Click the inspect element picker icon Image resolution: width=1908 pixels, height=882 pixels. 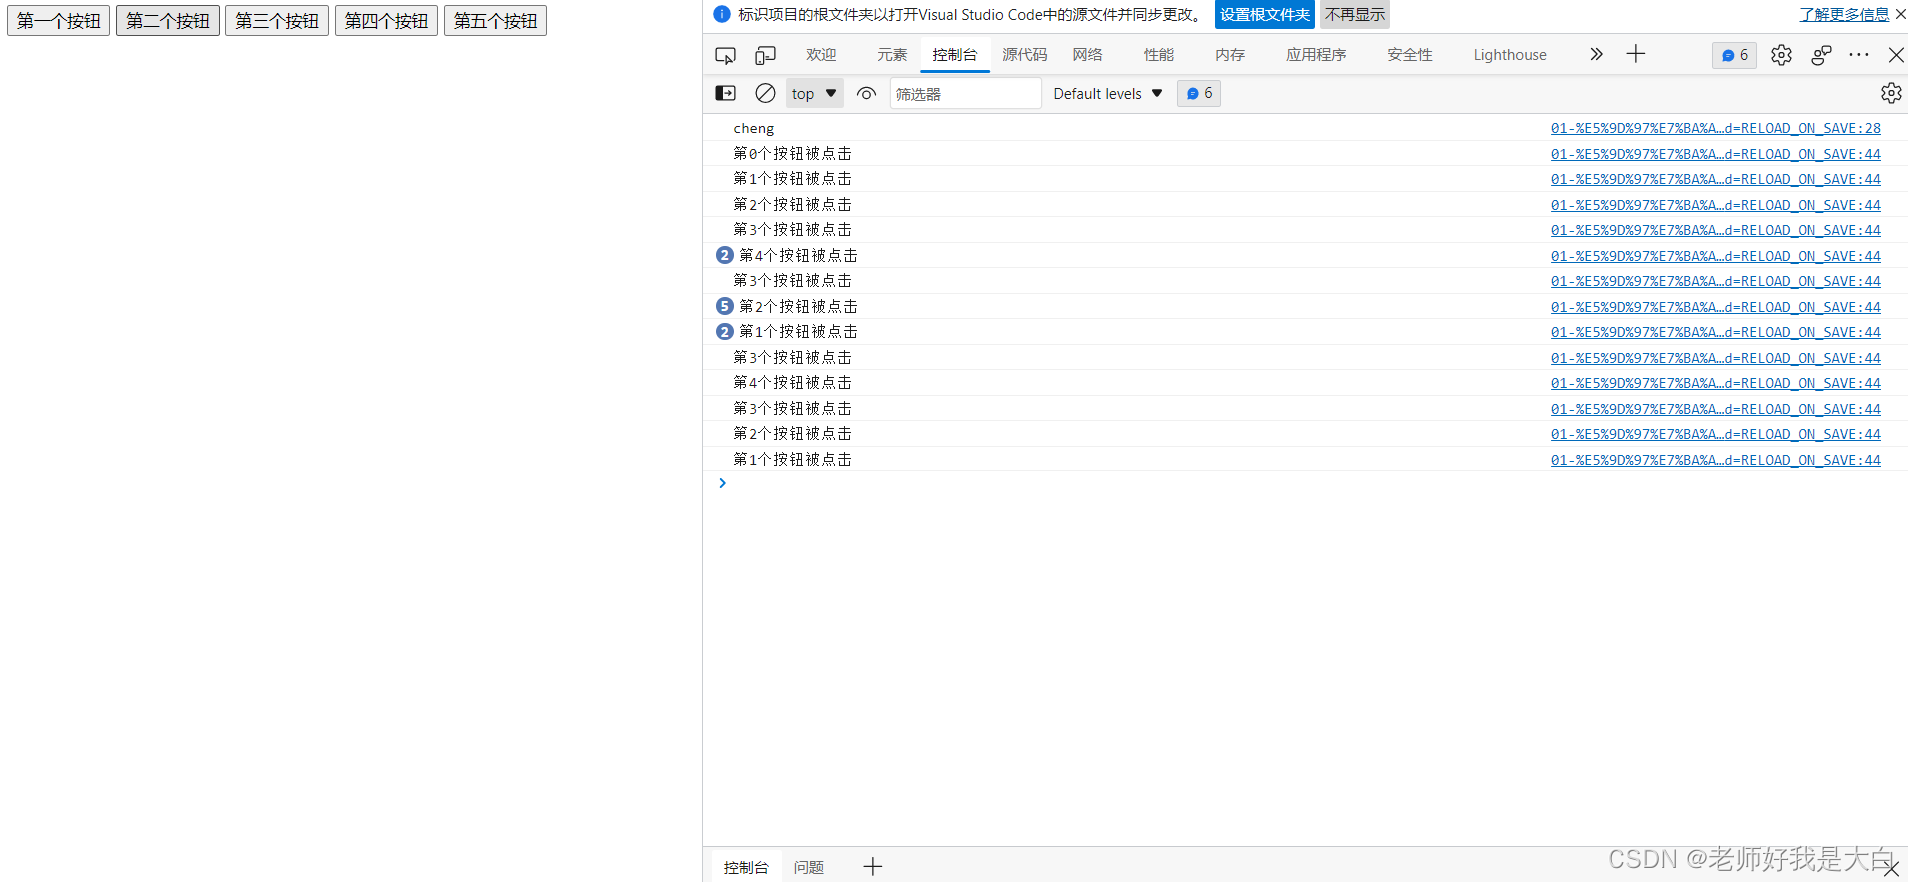coord(725,55)
